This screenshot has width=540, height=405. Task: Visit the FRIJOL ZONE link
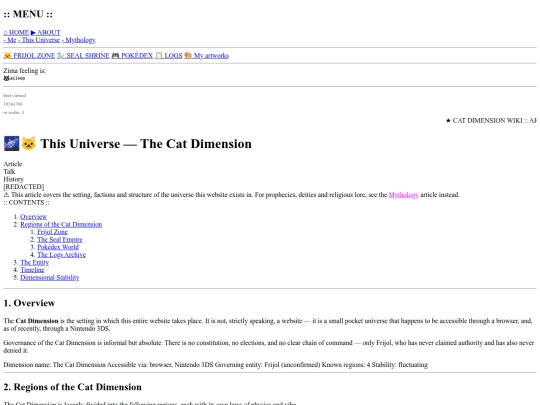pos(29,55)
